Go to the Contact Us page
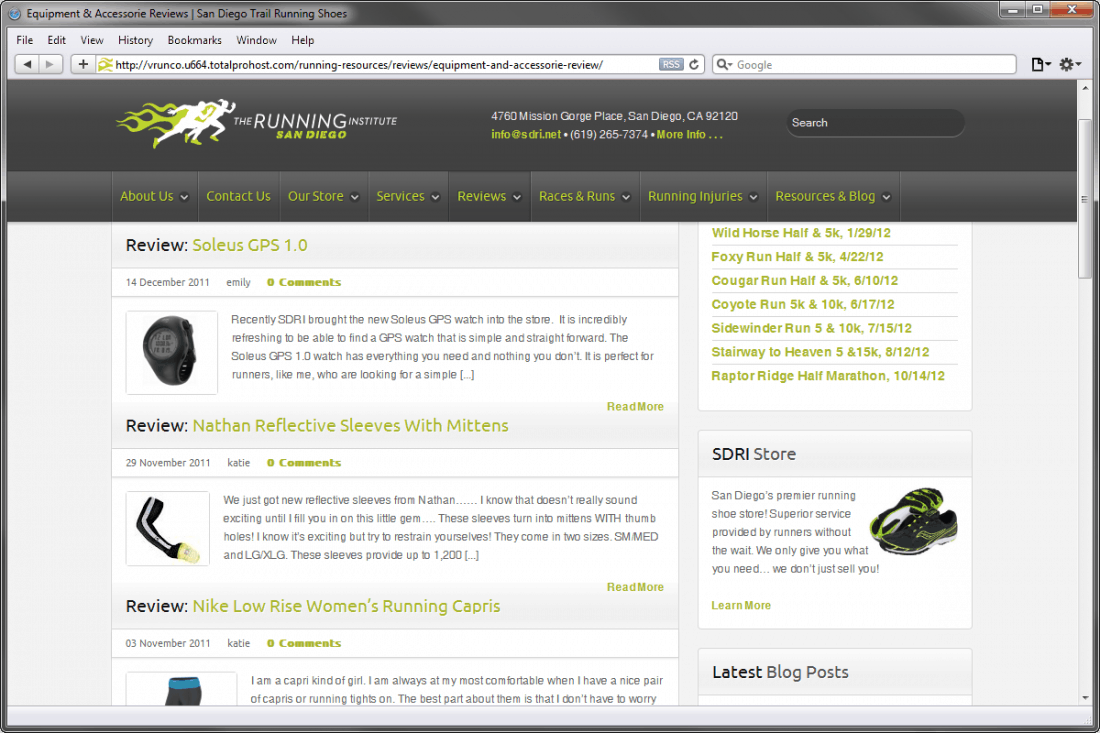The width and height of the screenshot is (1100, 733). pos(238,196)
